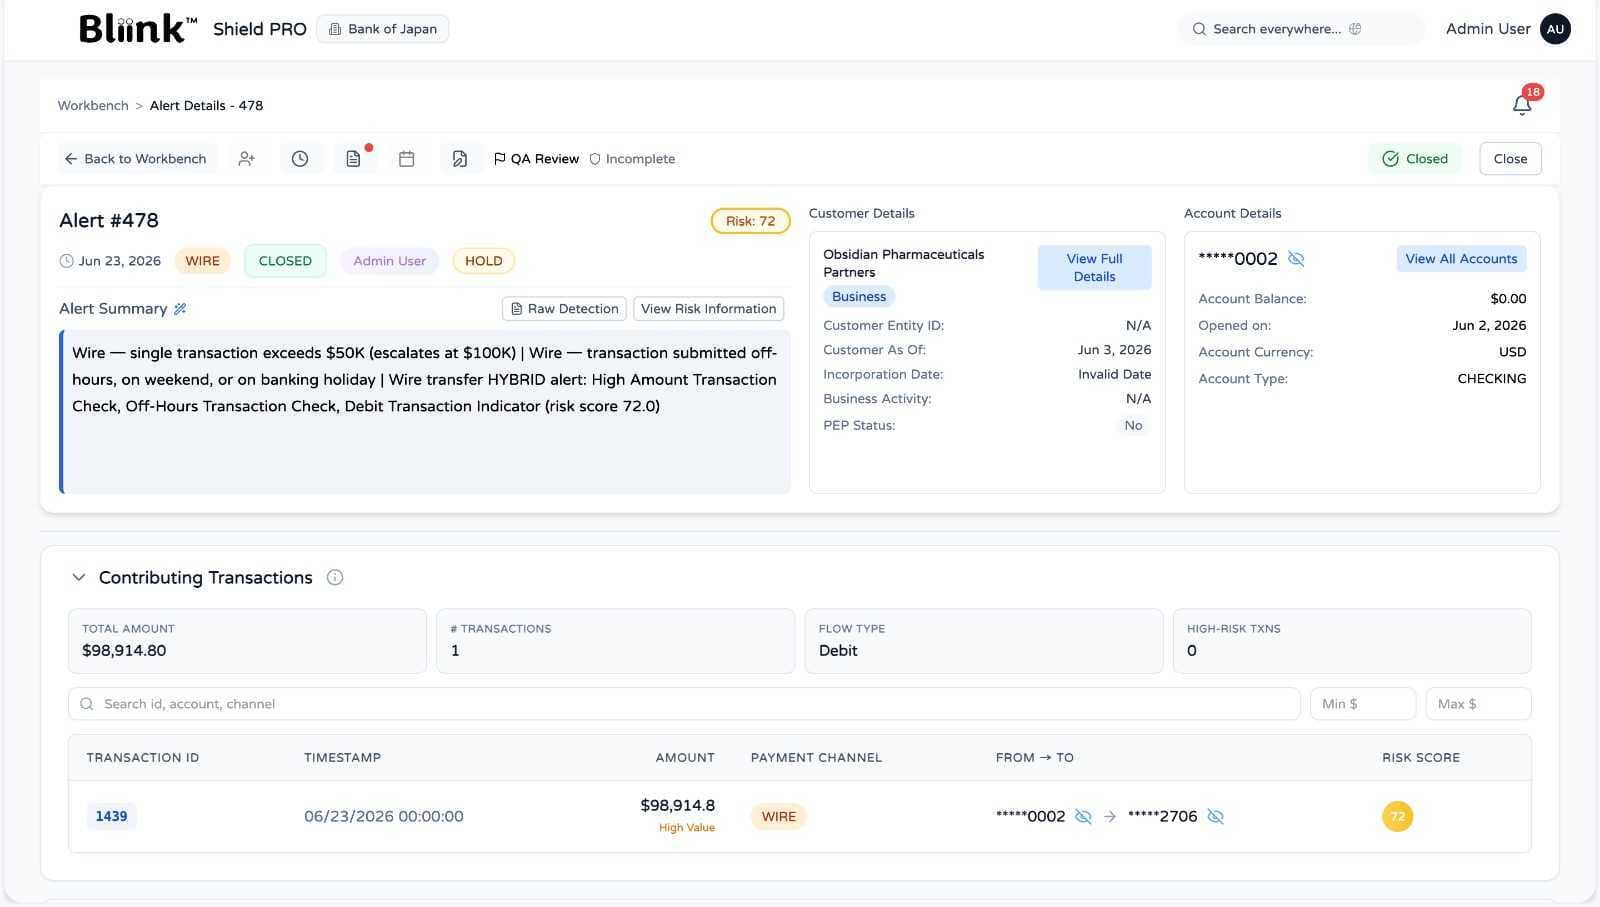Click the Admin User assignee tag
The width and height of the screenshot is (1600, 907).
(x=389, y=261)
